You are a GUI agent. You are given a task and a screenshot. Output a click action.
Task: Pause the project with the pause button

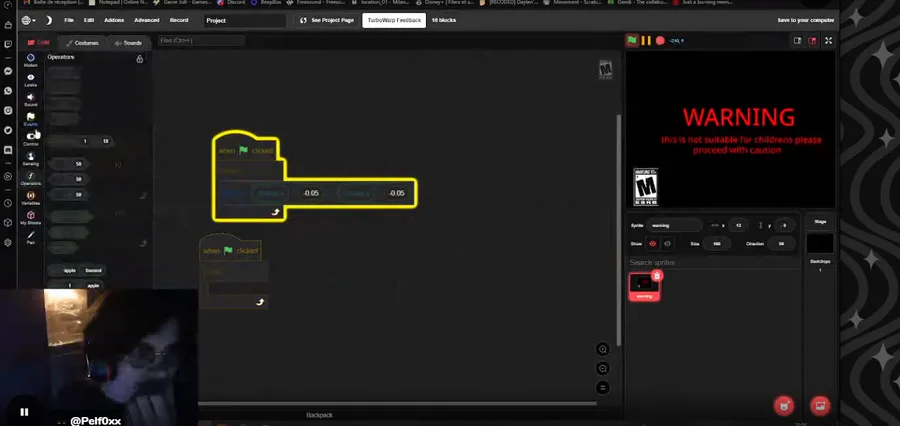(x=646, y=40)
